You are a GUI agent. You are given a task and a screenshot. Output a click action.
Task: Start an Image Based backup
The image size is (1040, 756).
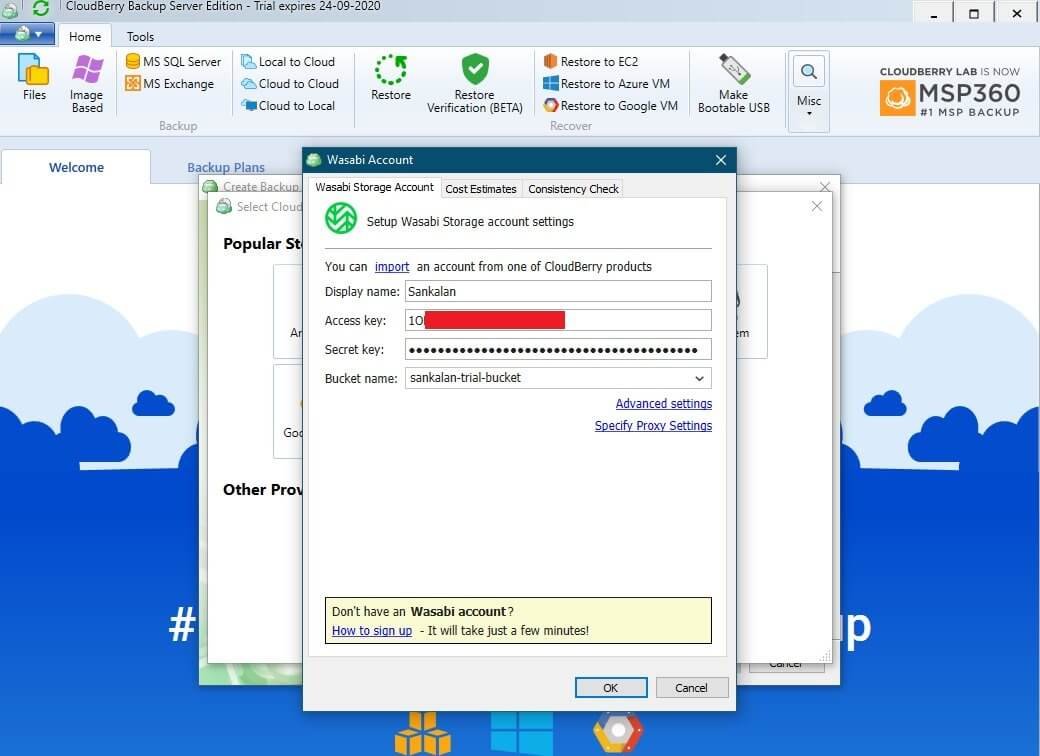tap(87, 84)
